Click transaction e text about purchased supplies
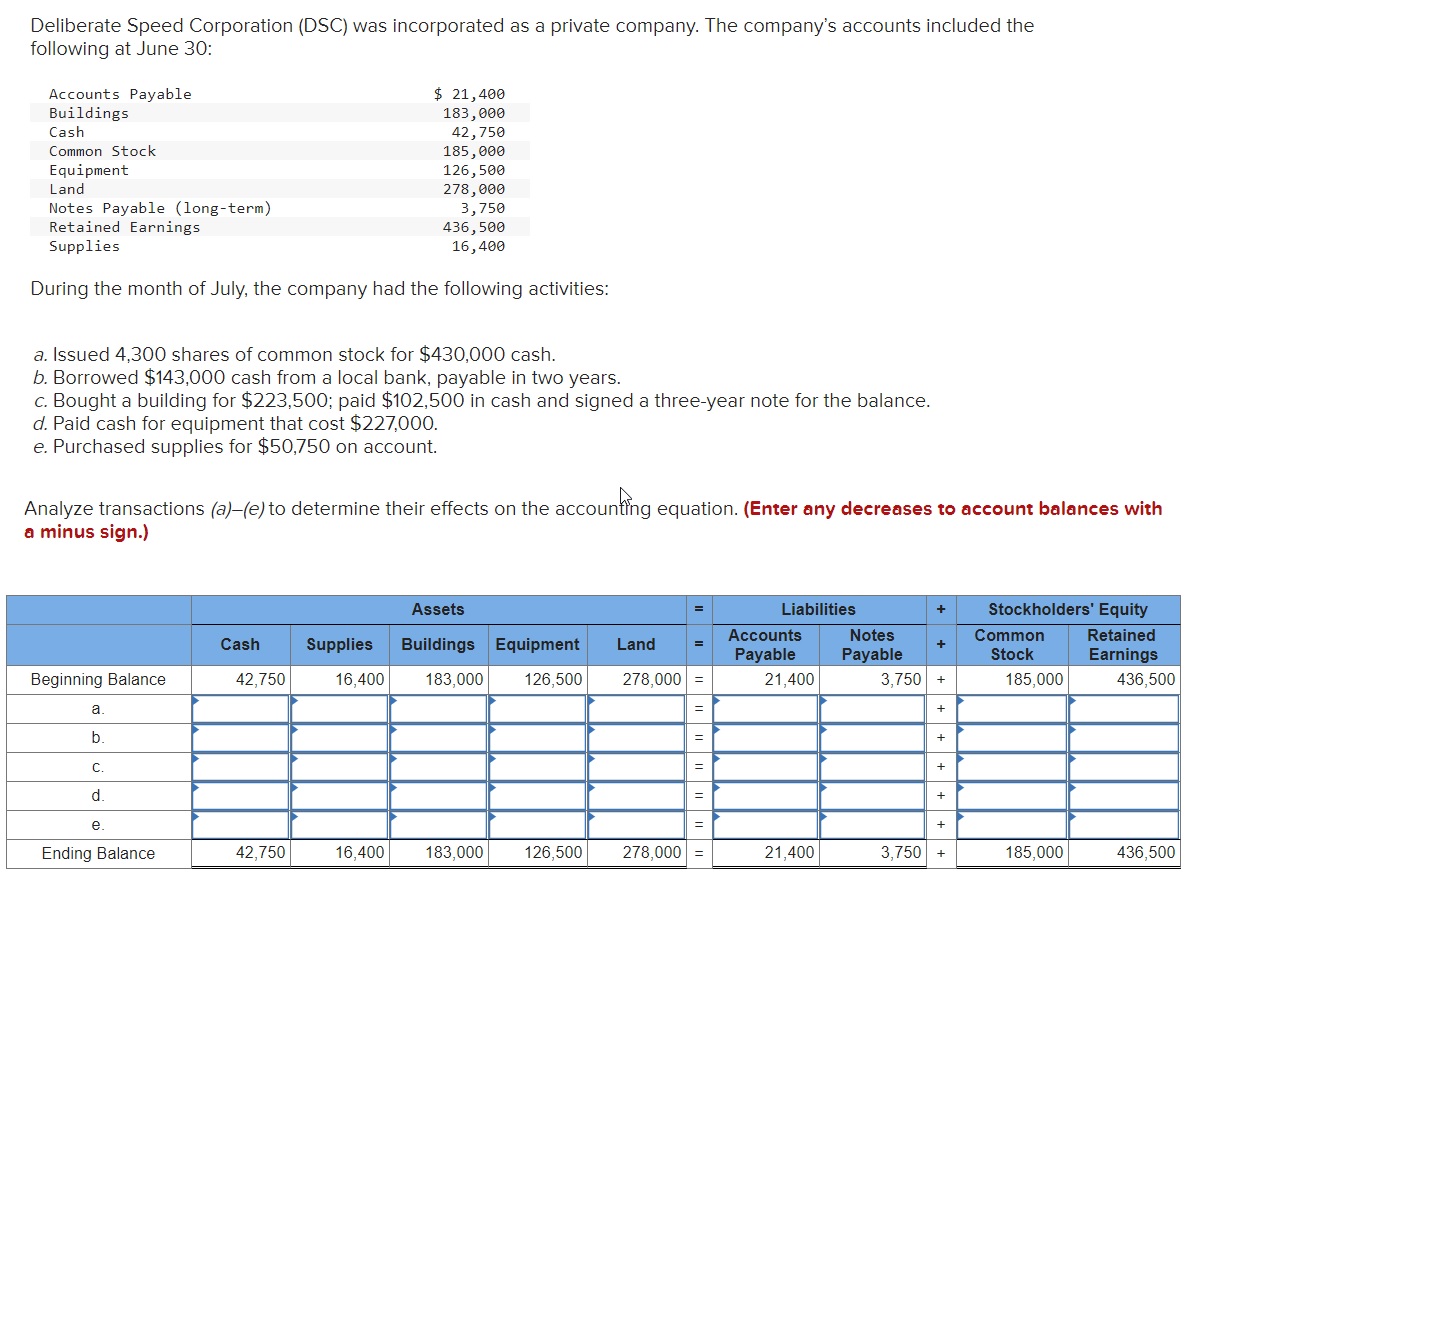The height and width of the screenshot is (1335, 1433). (x=235, y=447)
